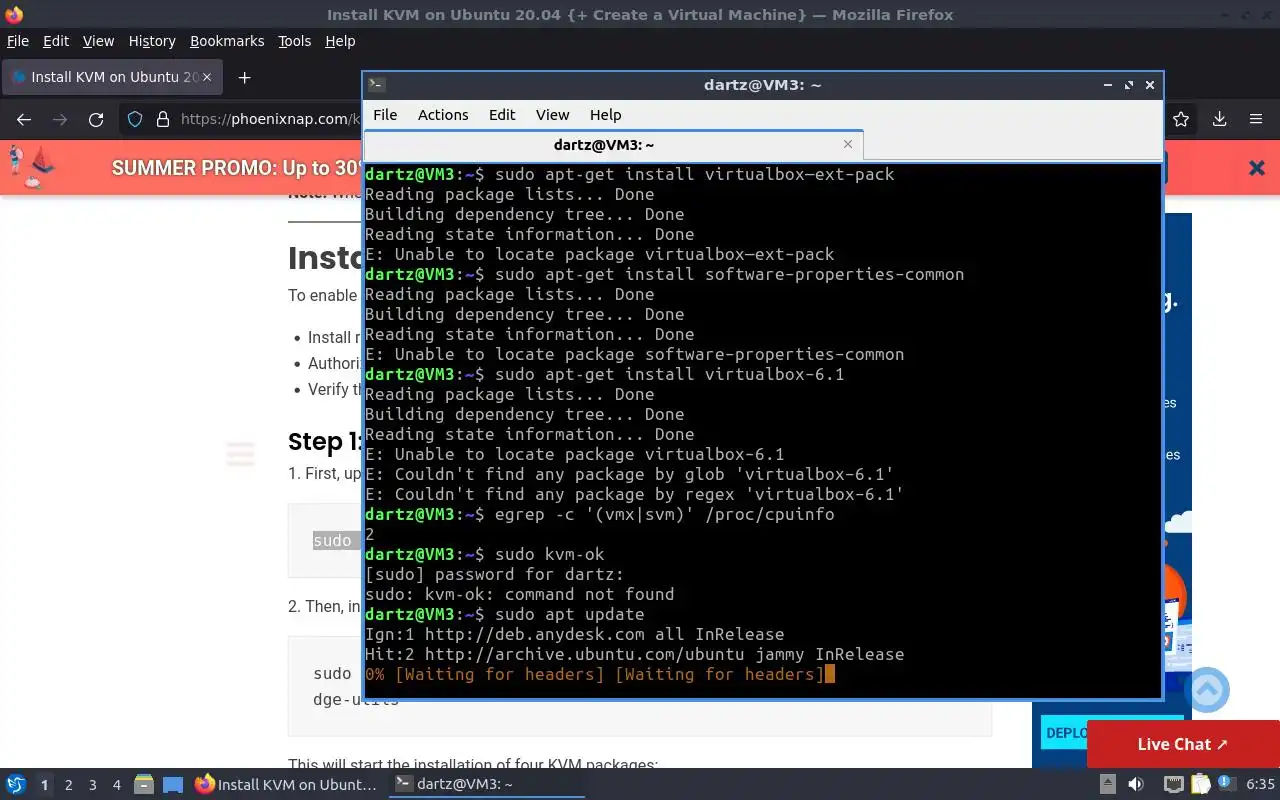This screenshot has width=1280, height=800.
Task: Go forward in Firefox
Action: tap(60, 119)
